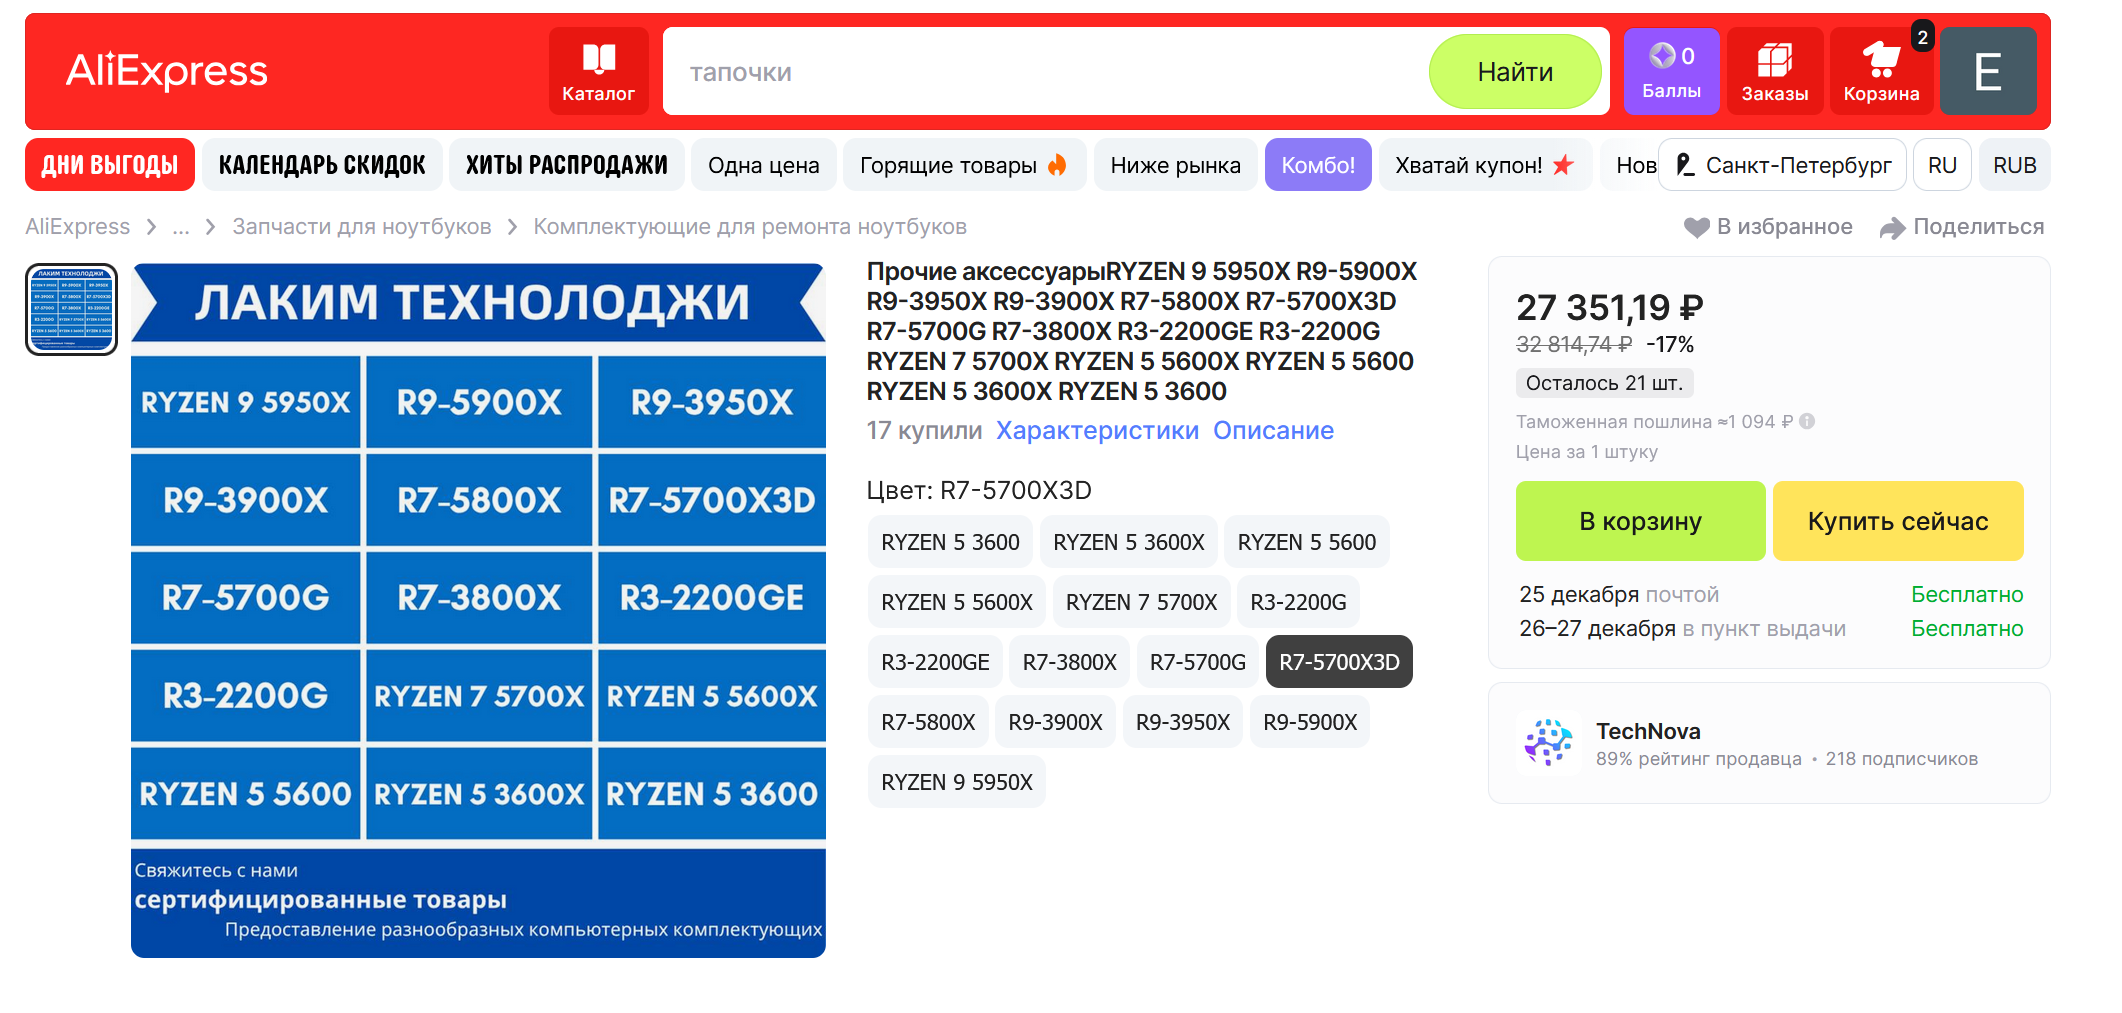
Task: Open the user profile avatar E
Action: pos(1988,71)
